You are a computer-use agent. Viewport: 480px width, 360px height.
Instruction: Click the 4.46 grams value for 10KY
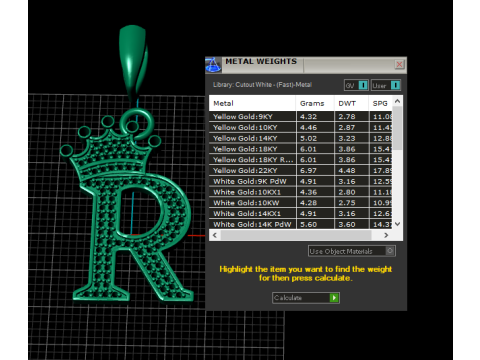click(308, 127)
